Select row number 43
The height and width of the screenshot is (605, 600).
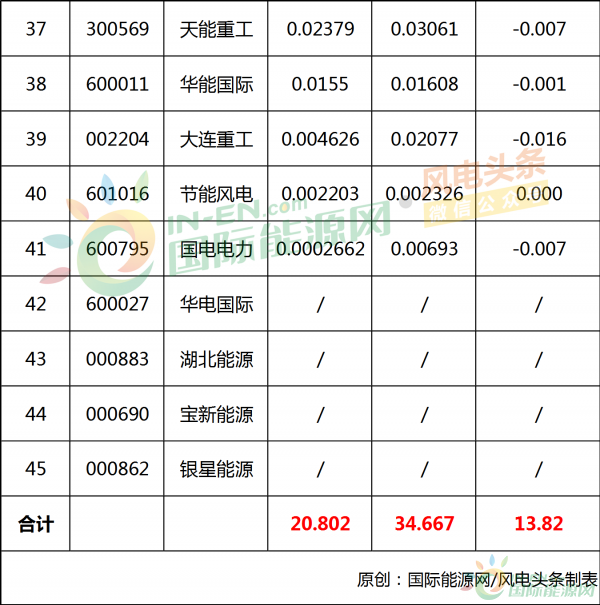click(36, 359)
